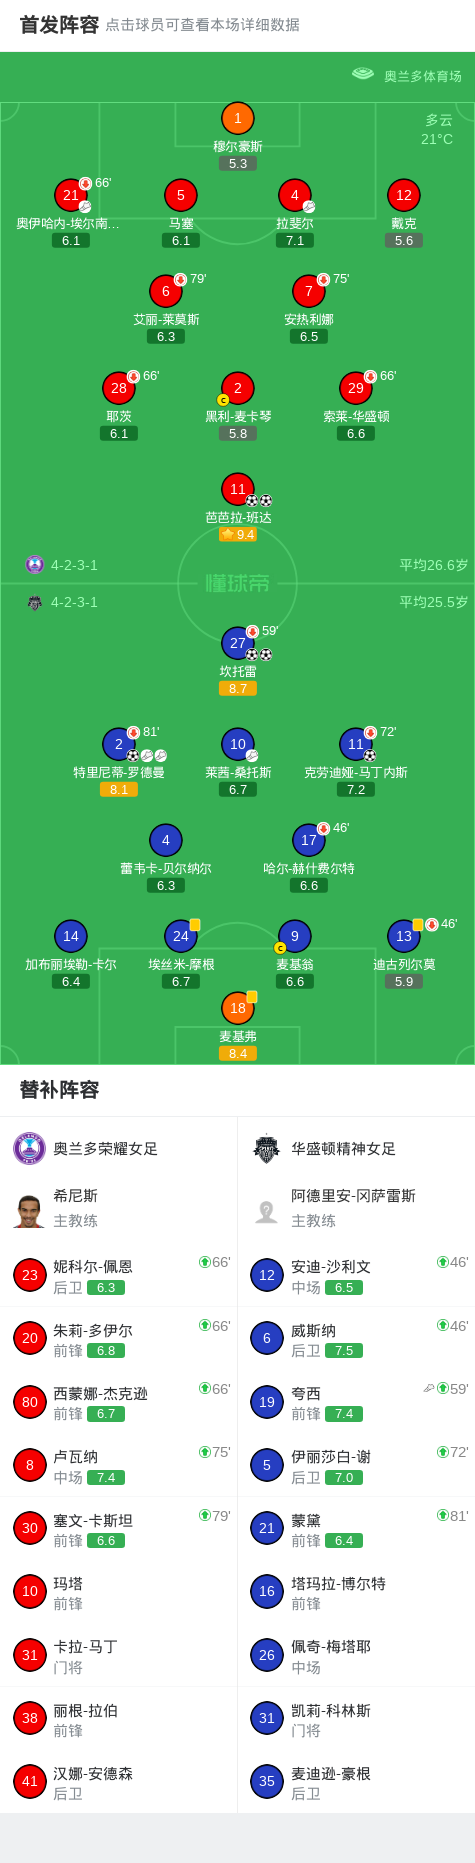The height and width of the screenshot is (1863, 475).
Task: Tap player 11 芭芭拉-班达 jersey circle
Action: click(x=237, y=489)
